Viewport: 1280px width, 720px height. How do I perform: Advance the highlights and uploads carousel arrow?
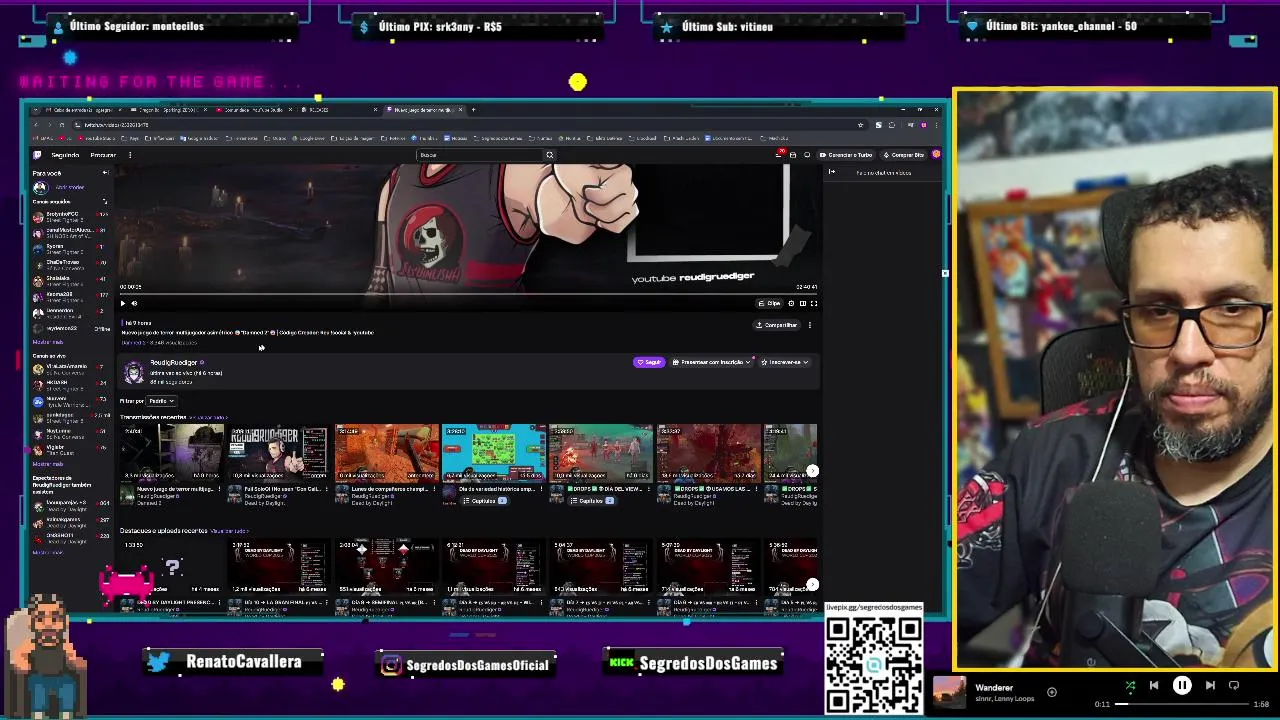click(x=812, y=585)
